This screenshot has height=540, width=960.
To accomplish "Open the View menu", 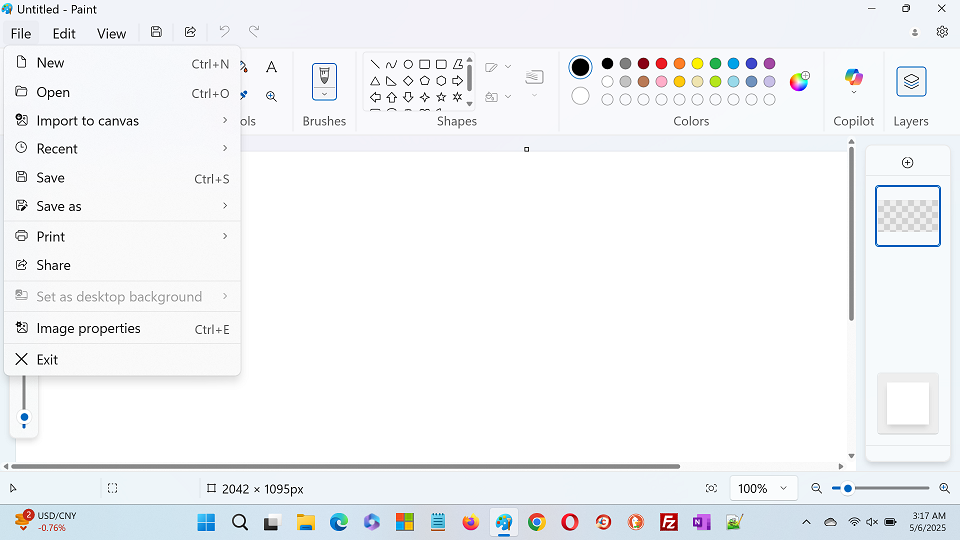I will (111, 33).
